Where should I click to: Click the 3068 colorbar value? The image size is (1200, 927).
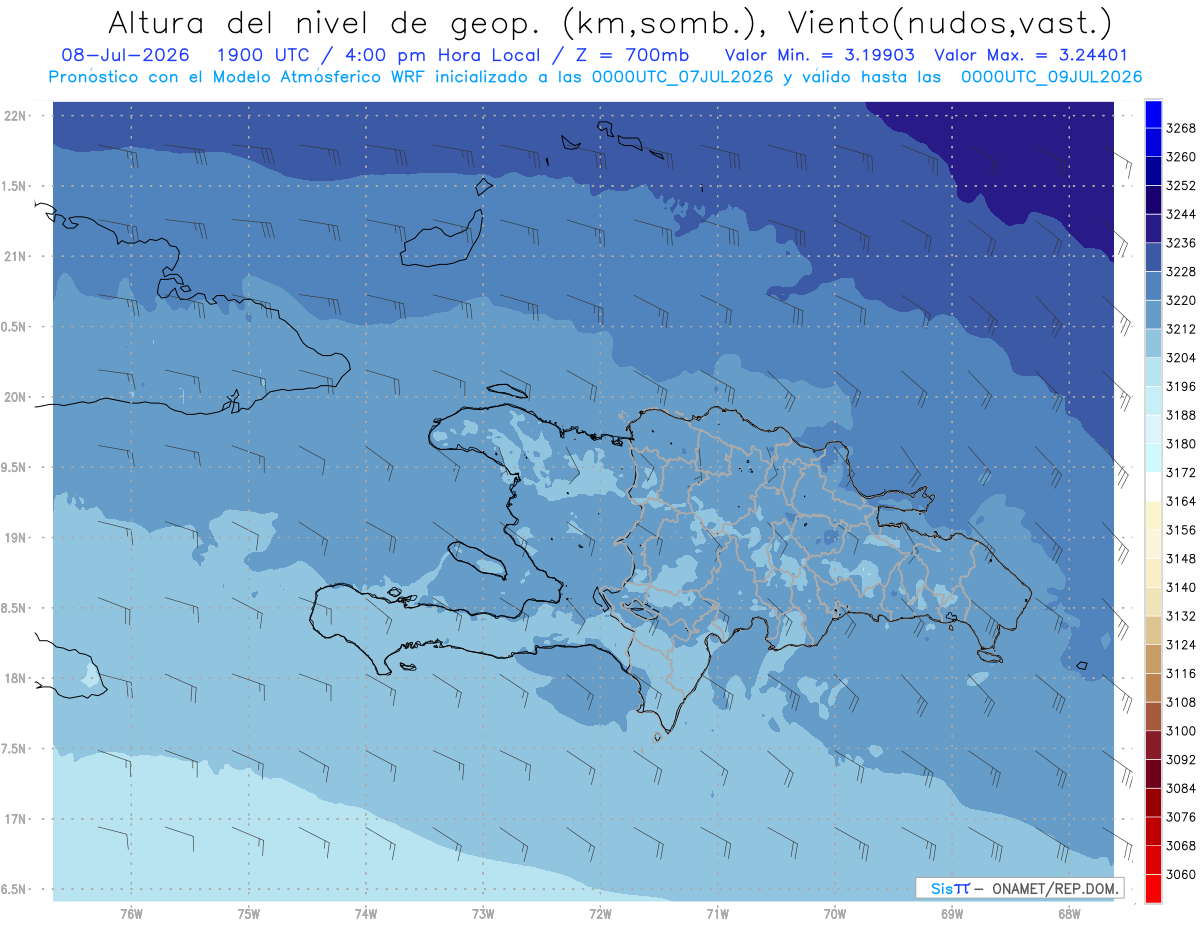point(1181,845)
